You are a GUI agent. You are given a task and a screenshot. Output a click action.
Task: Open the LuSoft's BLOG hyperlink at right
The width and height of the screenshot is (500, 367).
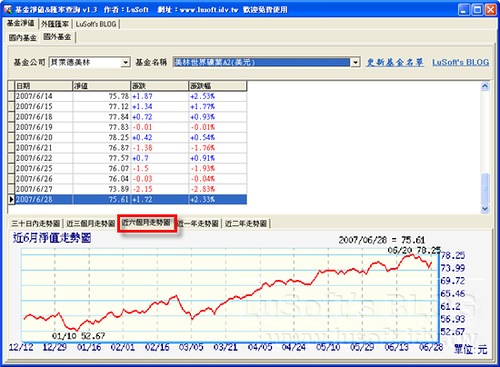click(x=461, y=62)
